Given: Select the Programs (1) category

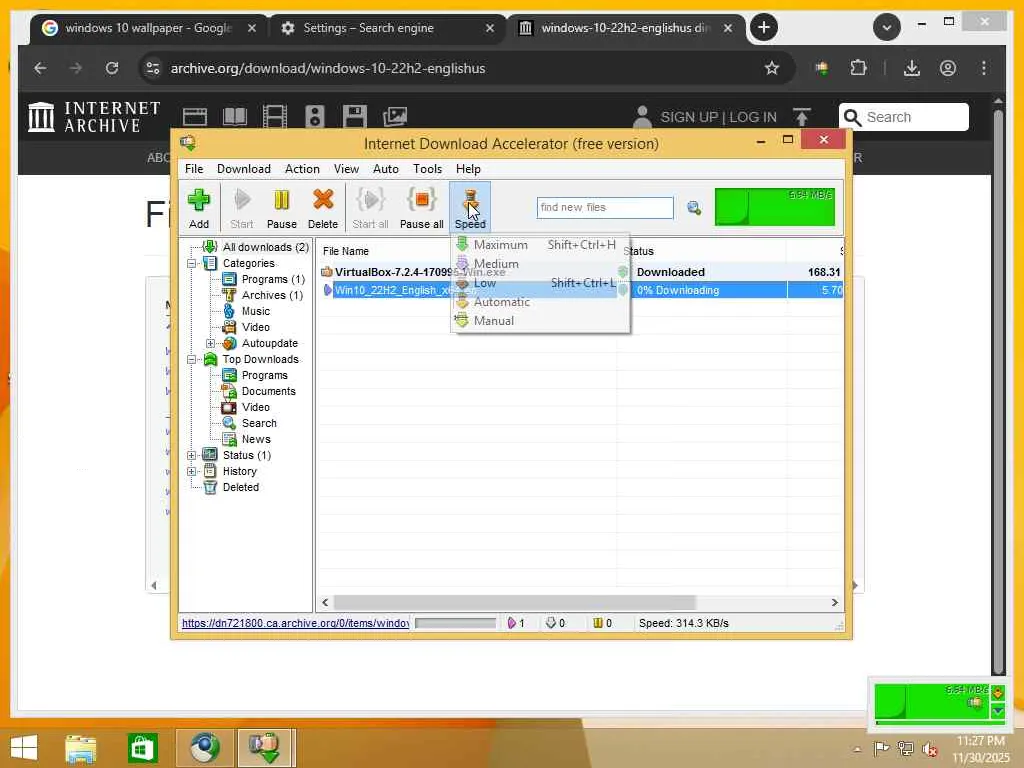Looking at the screenshot, I should point(273,279).
